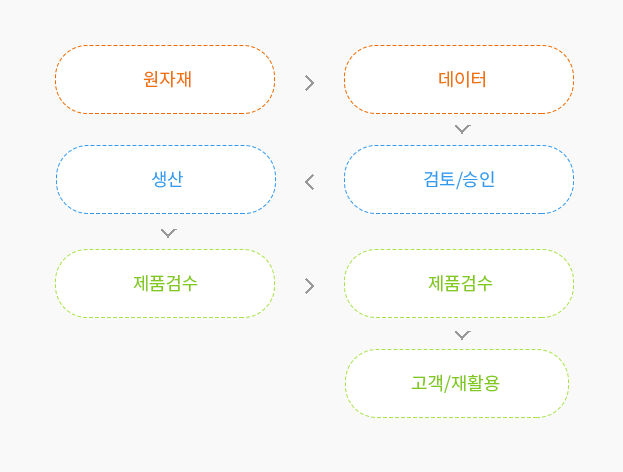Click the 검토/승인 text label
The image size is (623, 472).
[459, 179]
